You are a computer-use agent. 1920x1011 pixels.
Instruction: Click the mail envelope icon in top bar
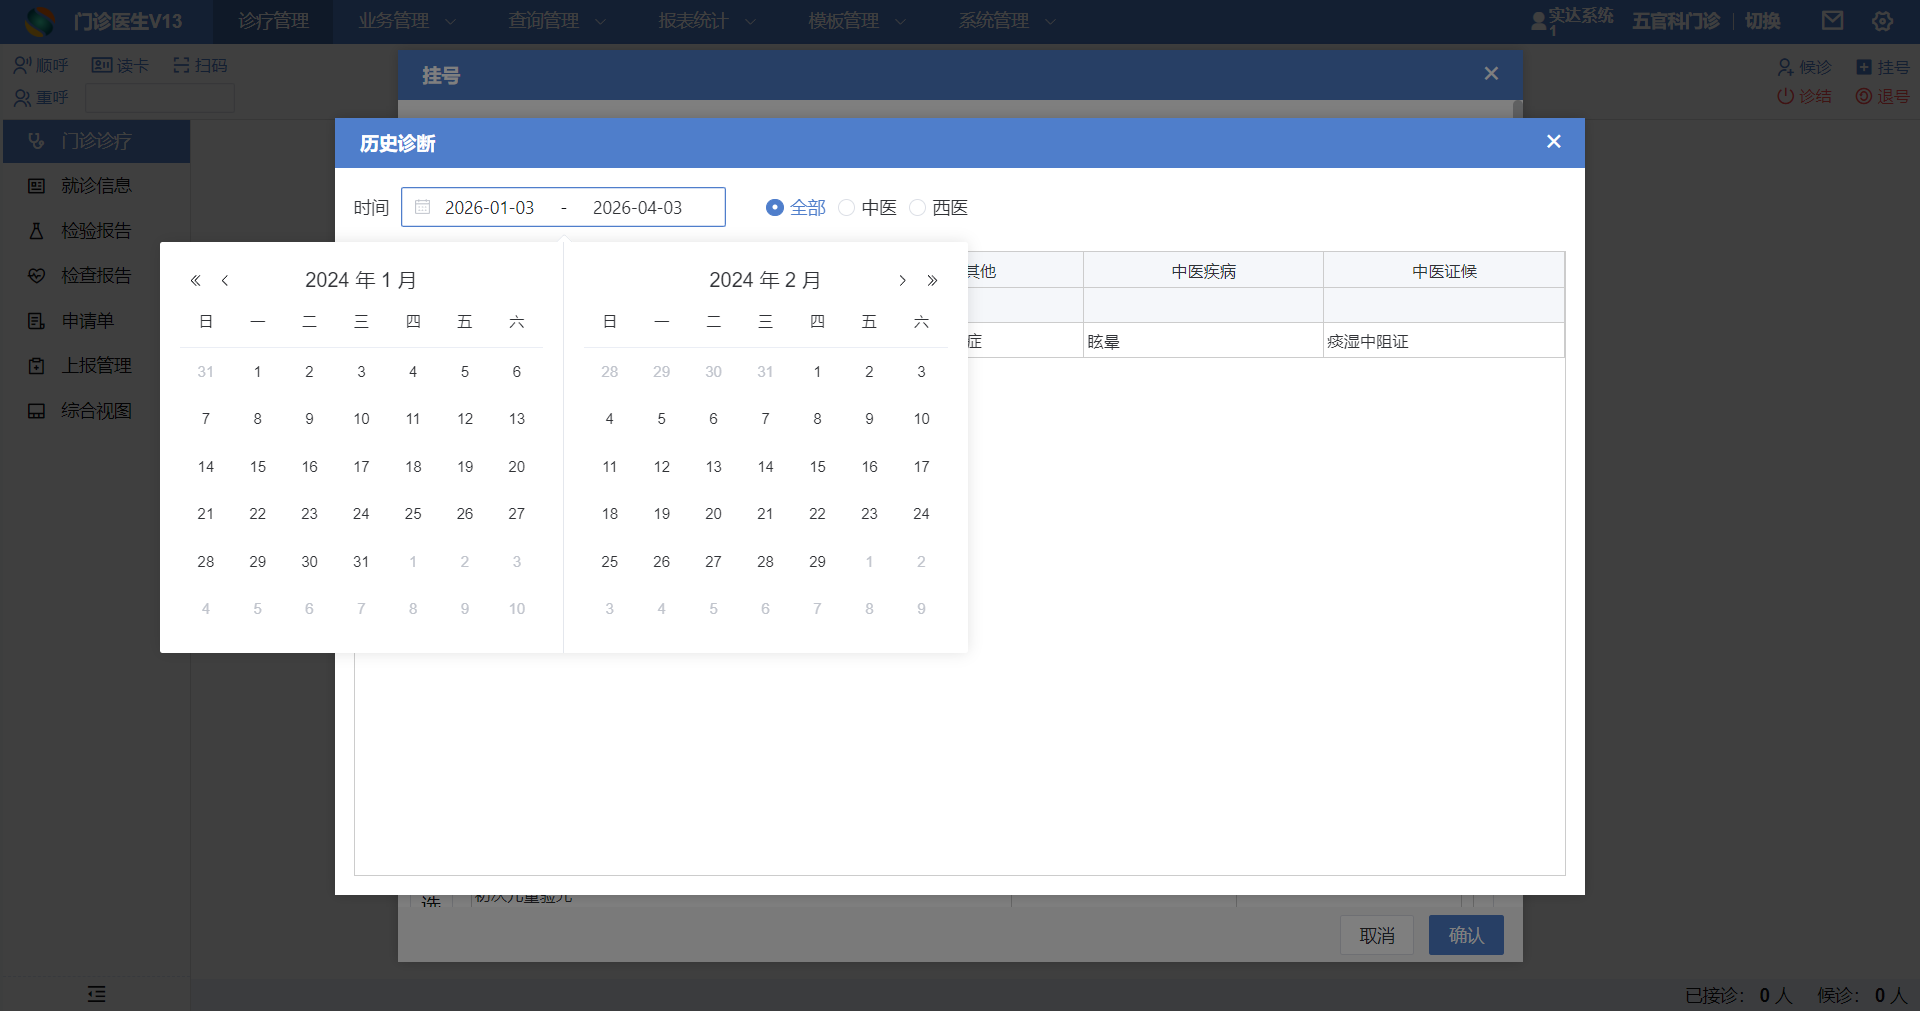point(1832,21)
